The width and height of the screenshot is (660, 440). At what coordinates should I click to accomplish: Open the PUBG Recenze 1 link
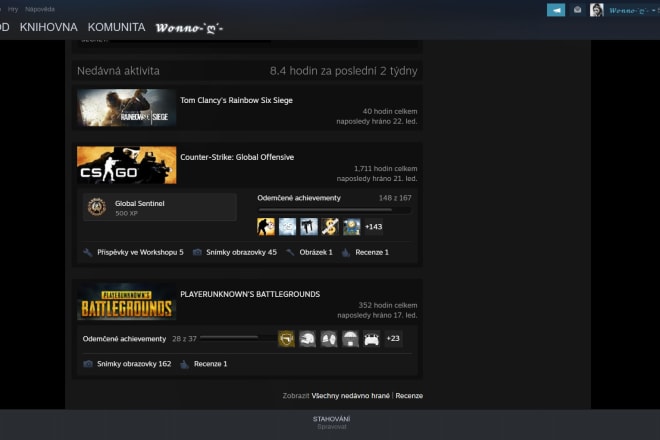pyautogui.click(x=210, y=364)
